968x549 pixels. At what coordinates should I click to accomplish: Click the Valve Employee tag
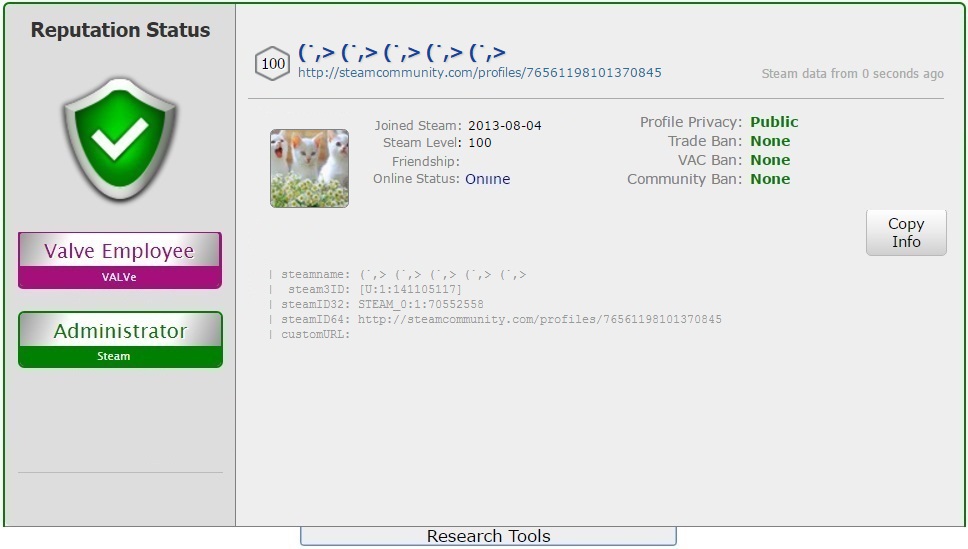(x=119, y=260)
